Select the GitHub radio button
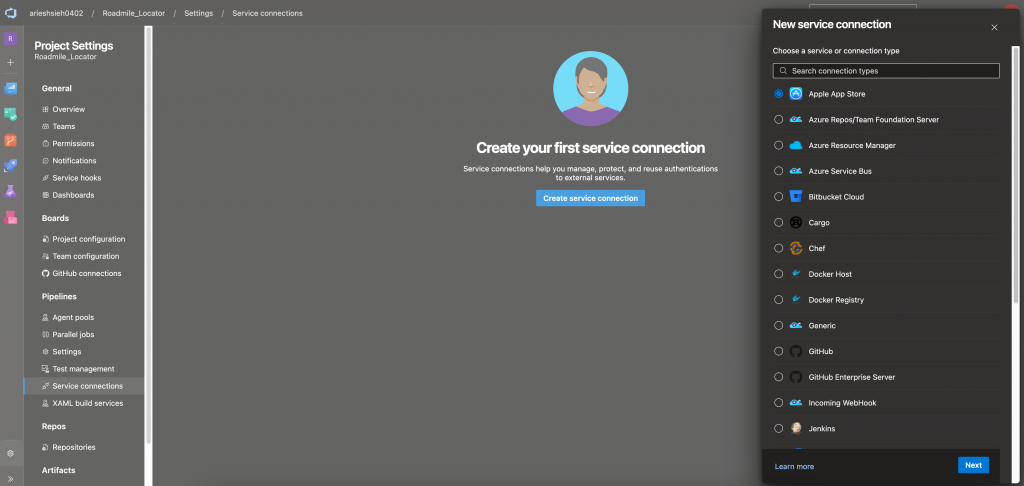 pos(778,351)
